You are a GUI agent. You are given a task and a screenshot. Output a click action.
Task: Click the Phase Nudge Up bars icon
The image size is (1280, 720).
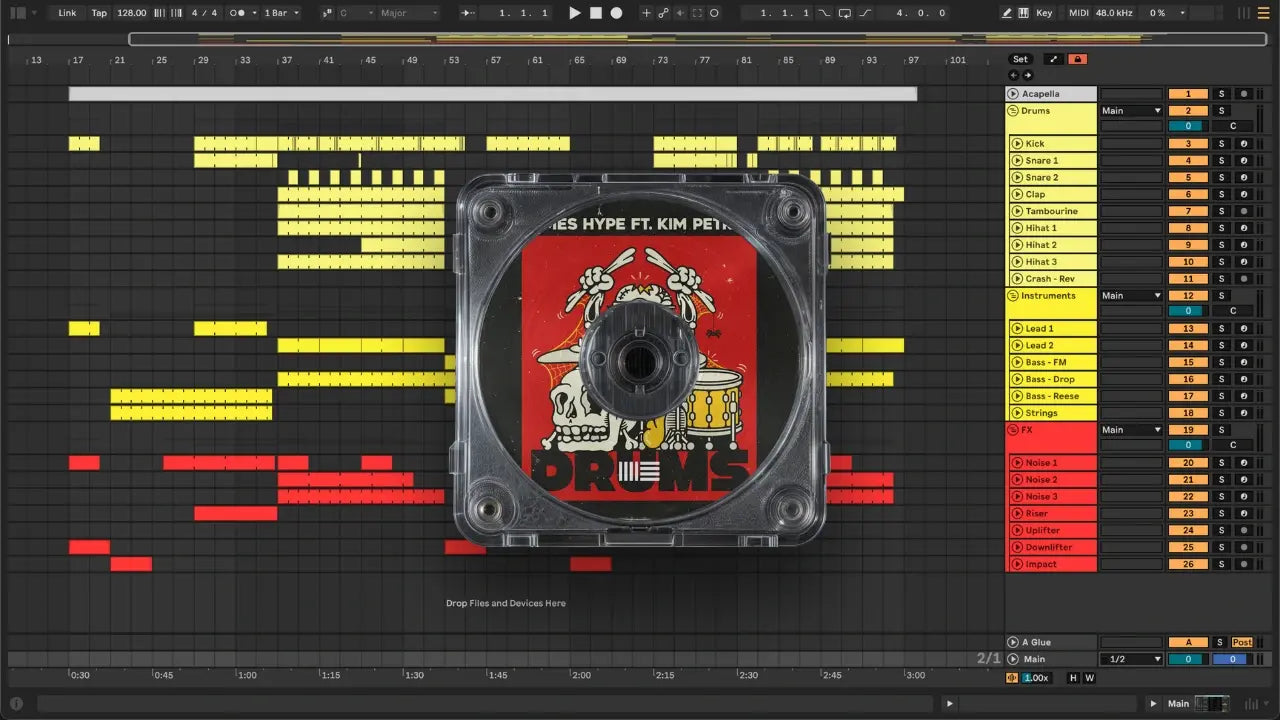tap(175, 13)
